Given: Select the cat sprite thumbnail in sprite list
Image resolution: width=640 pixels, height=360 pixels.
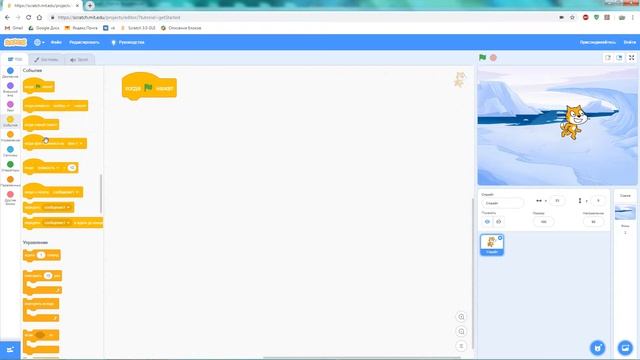Looking at the screenshot, I should pos(492,245).
